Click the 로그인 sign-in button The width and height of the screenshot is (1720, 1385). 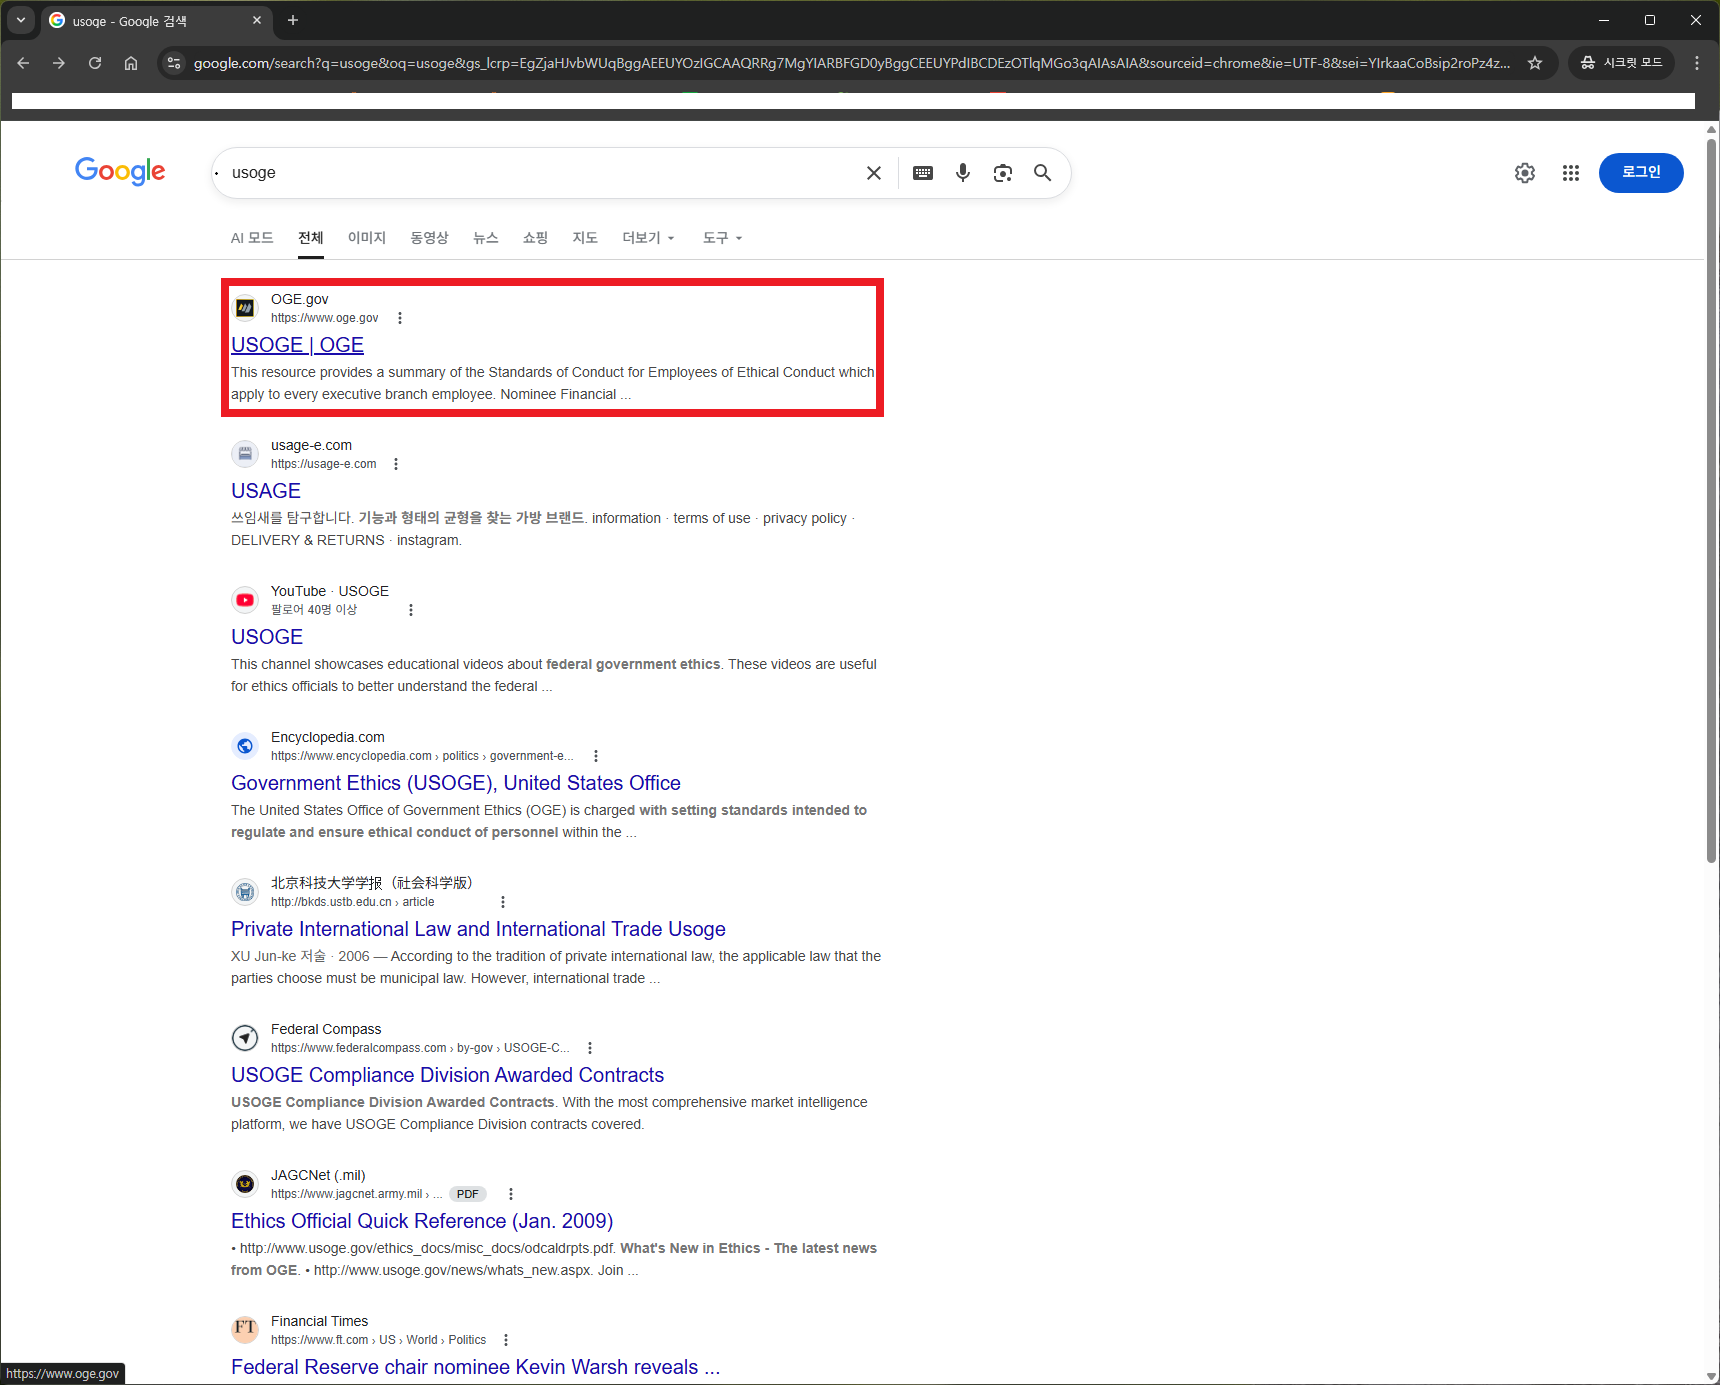(x=1641, y=173)
